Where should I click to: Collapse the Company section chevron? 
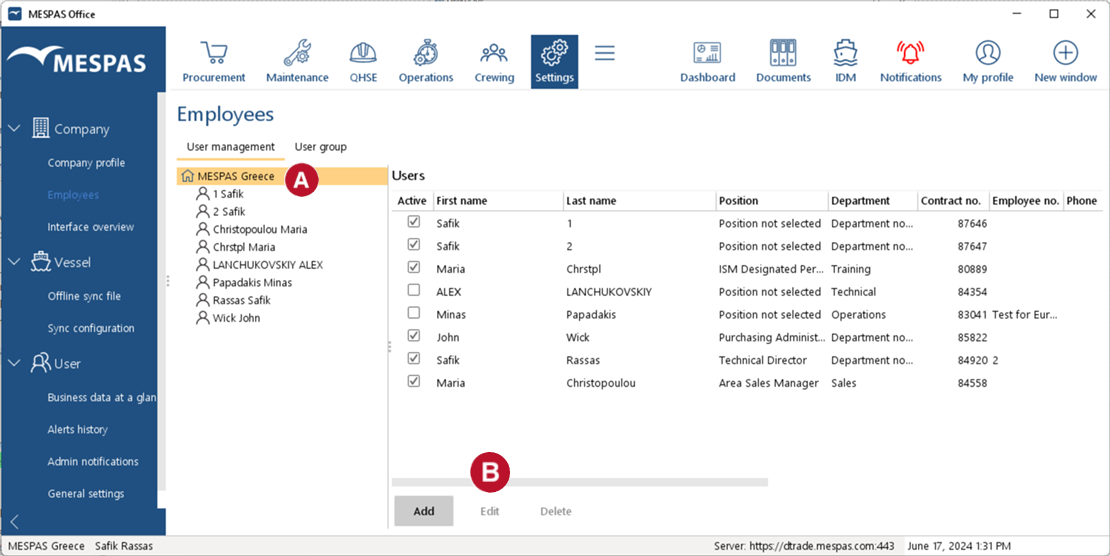coord(15,129)
